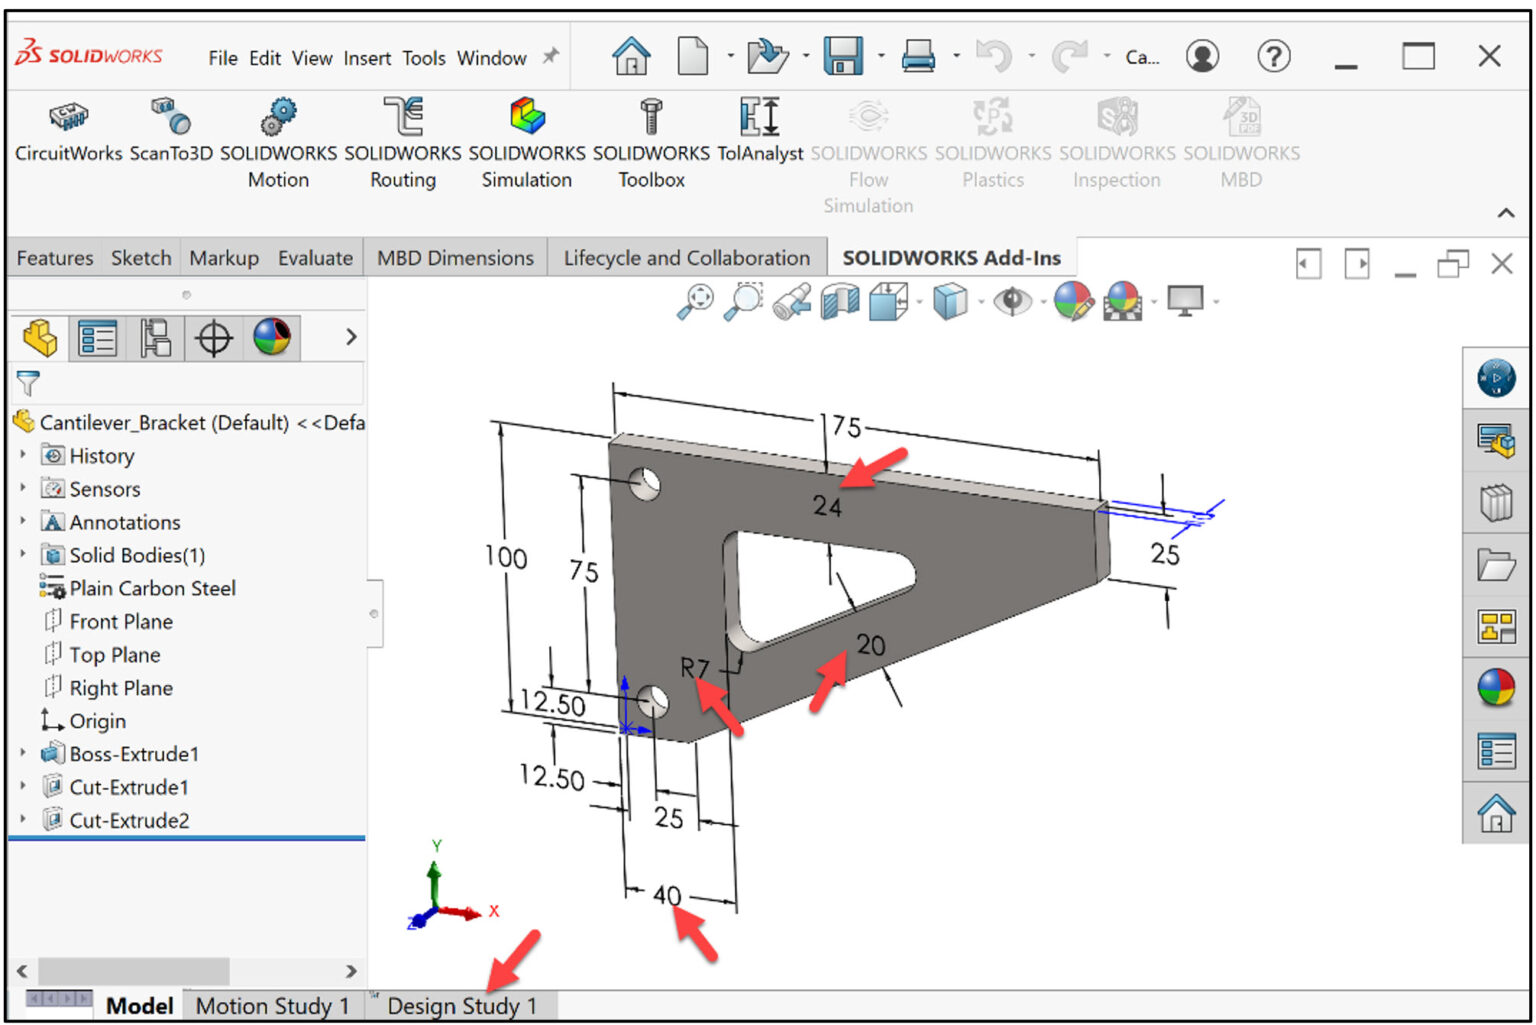Switch to the Sketch tab
This screenshot has width=1536, height=1025.
140,257
